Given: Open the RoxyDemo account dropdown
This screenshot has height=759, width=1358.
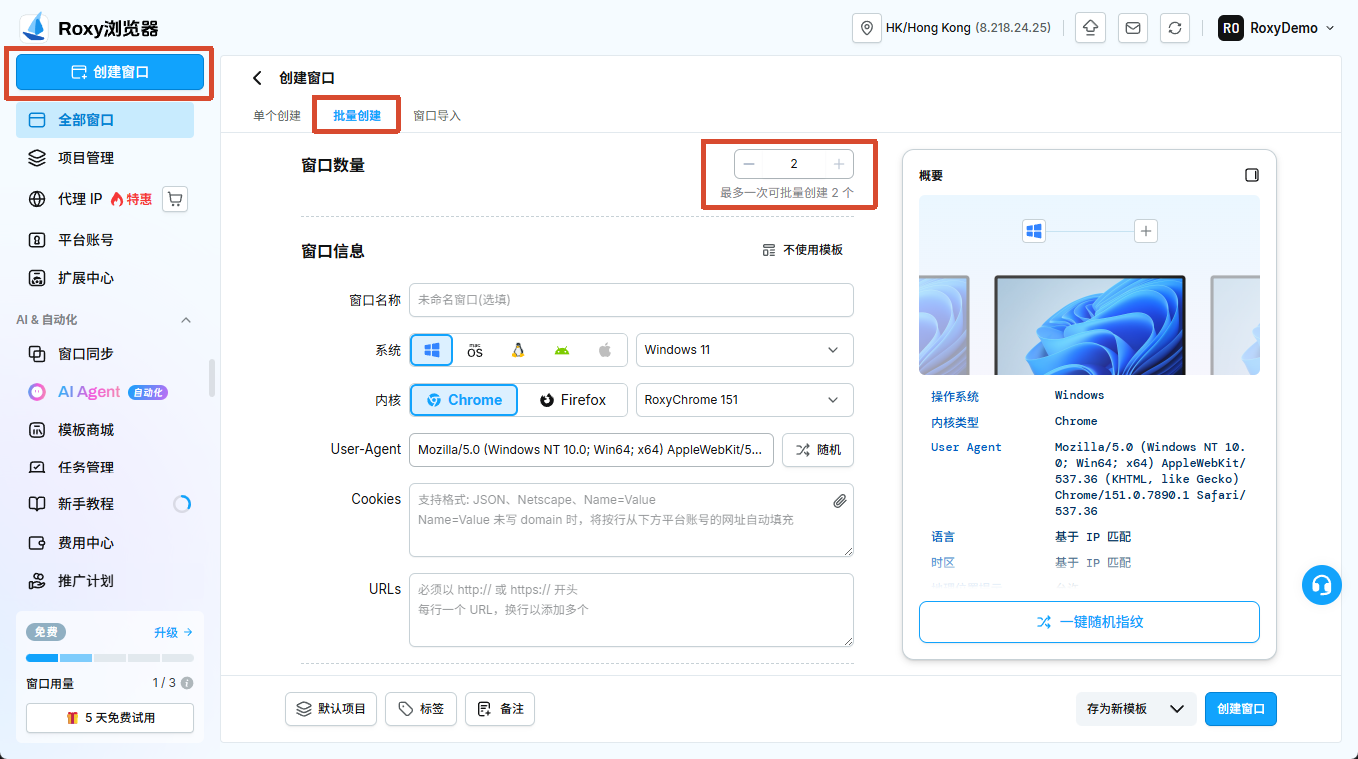Looking at the screenshot, I should point(1277,28).
